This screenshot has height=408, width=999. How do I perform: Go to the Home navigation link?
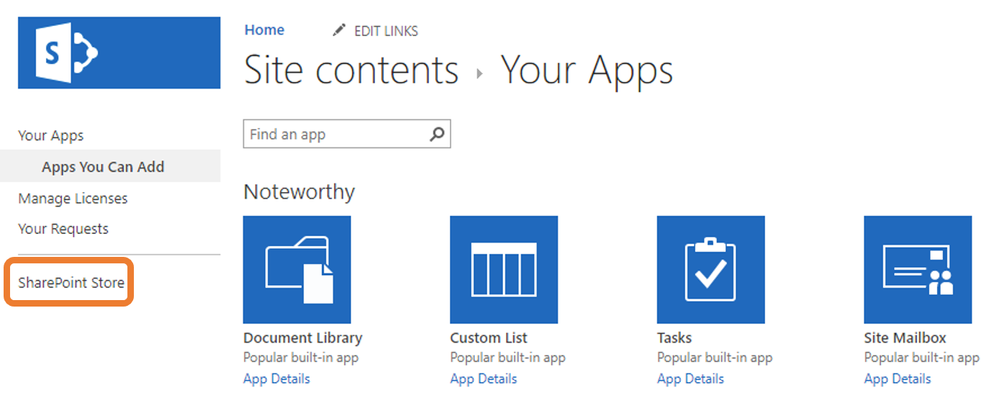click(264, 30)
